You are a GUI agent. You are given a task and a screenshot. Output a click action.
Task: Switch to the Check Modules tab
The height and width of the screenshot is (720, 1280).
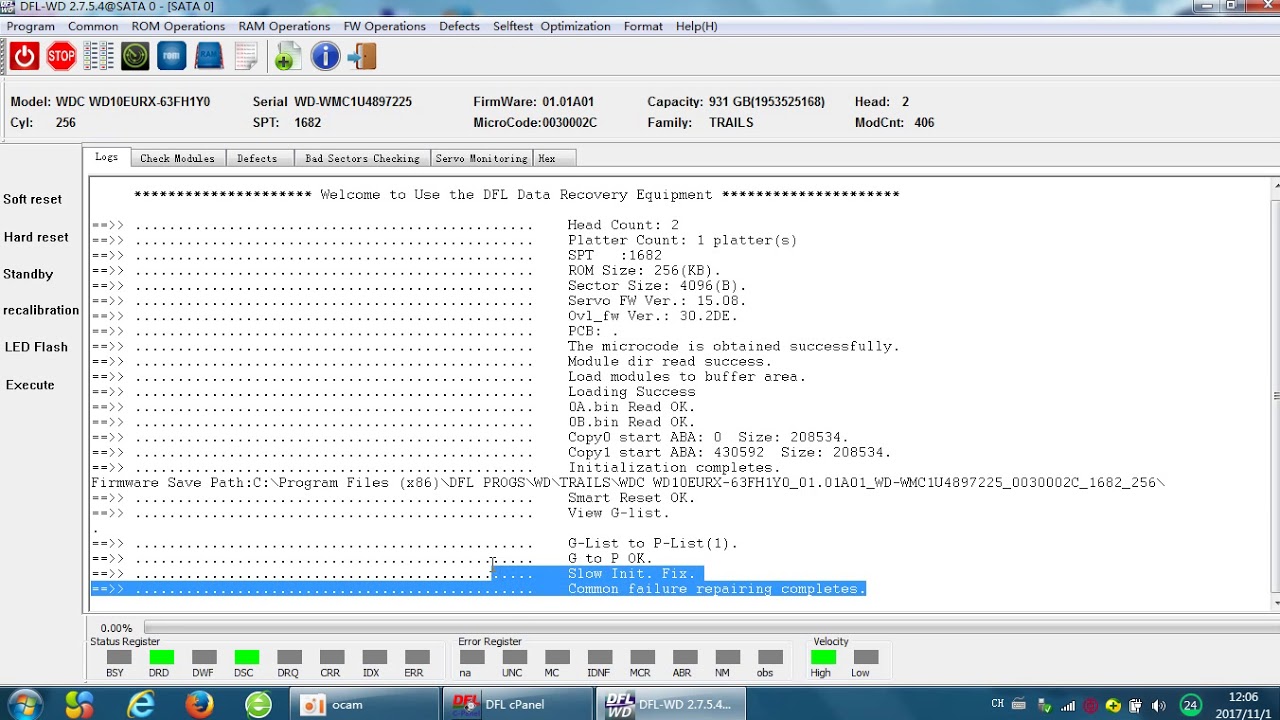click(x=177, y=158)
